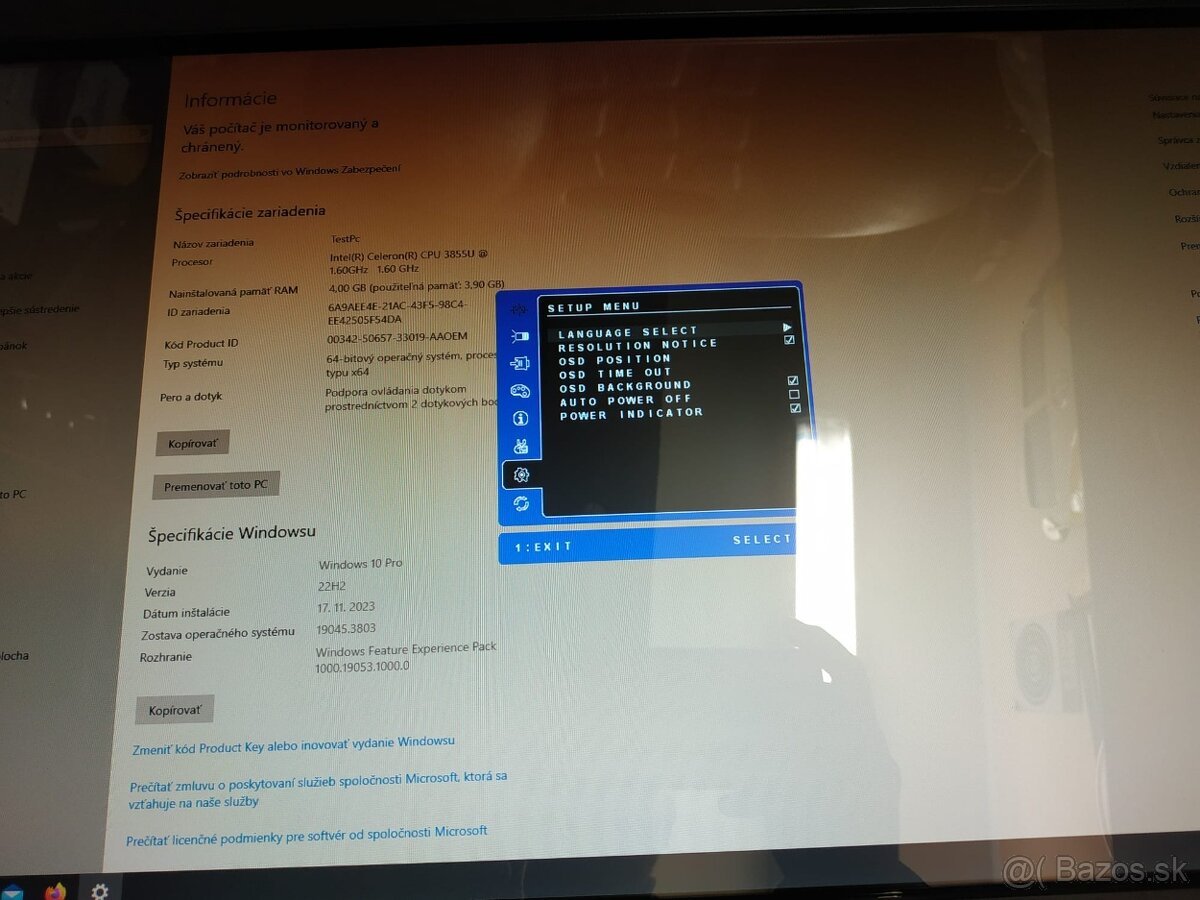Select the manual image adjust icon

[x=521, y=444]
